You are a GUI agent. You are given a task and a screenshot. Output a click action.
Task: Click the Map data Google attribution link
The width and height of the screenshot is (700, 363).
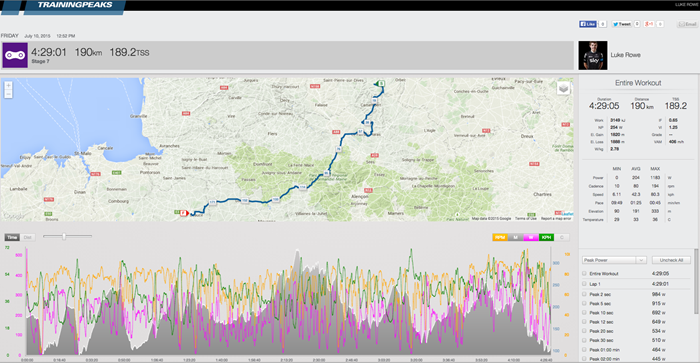tap(492, 219)
